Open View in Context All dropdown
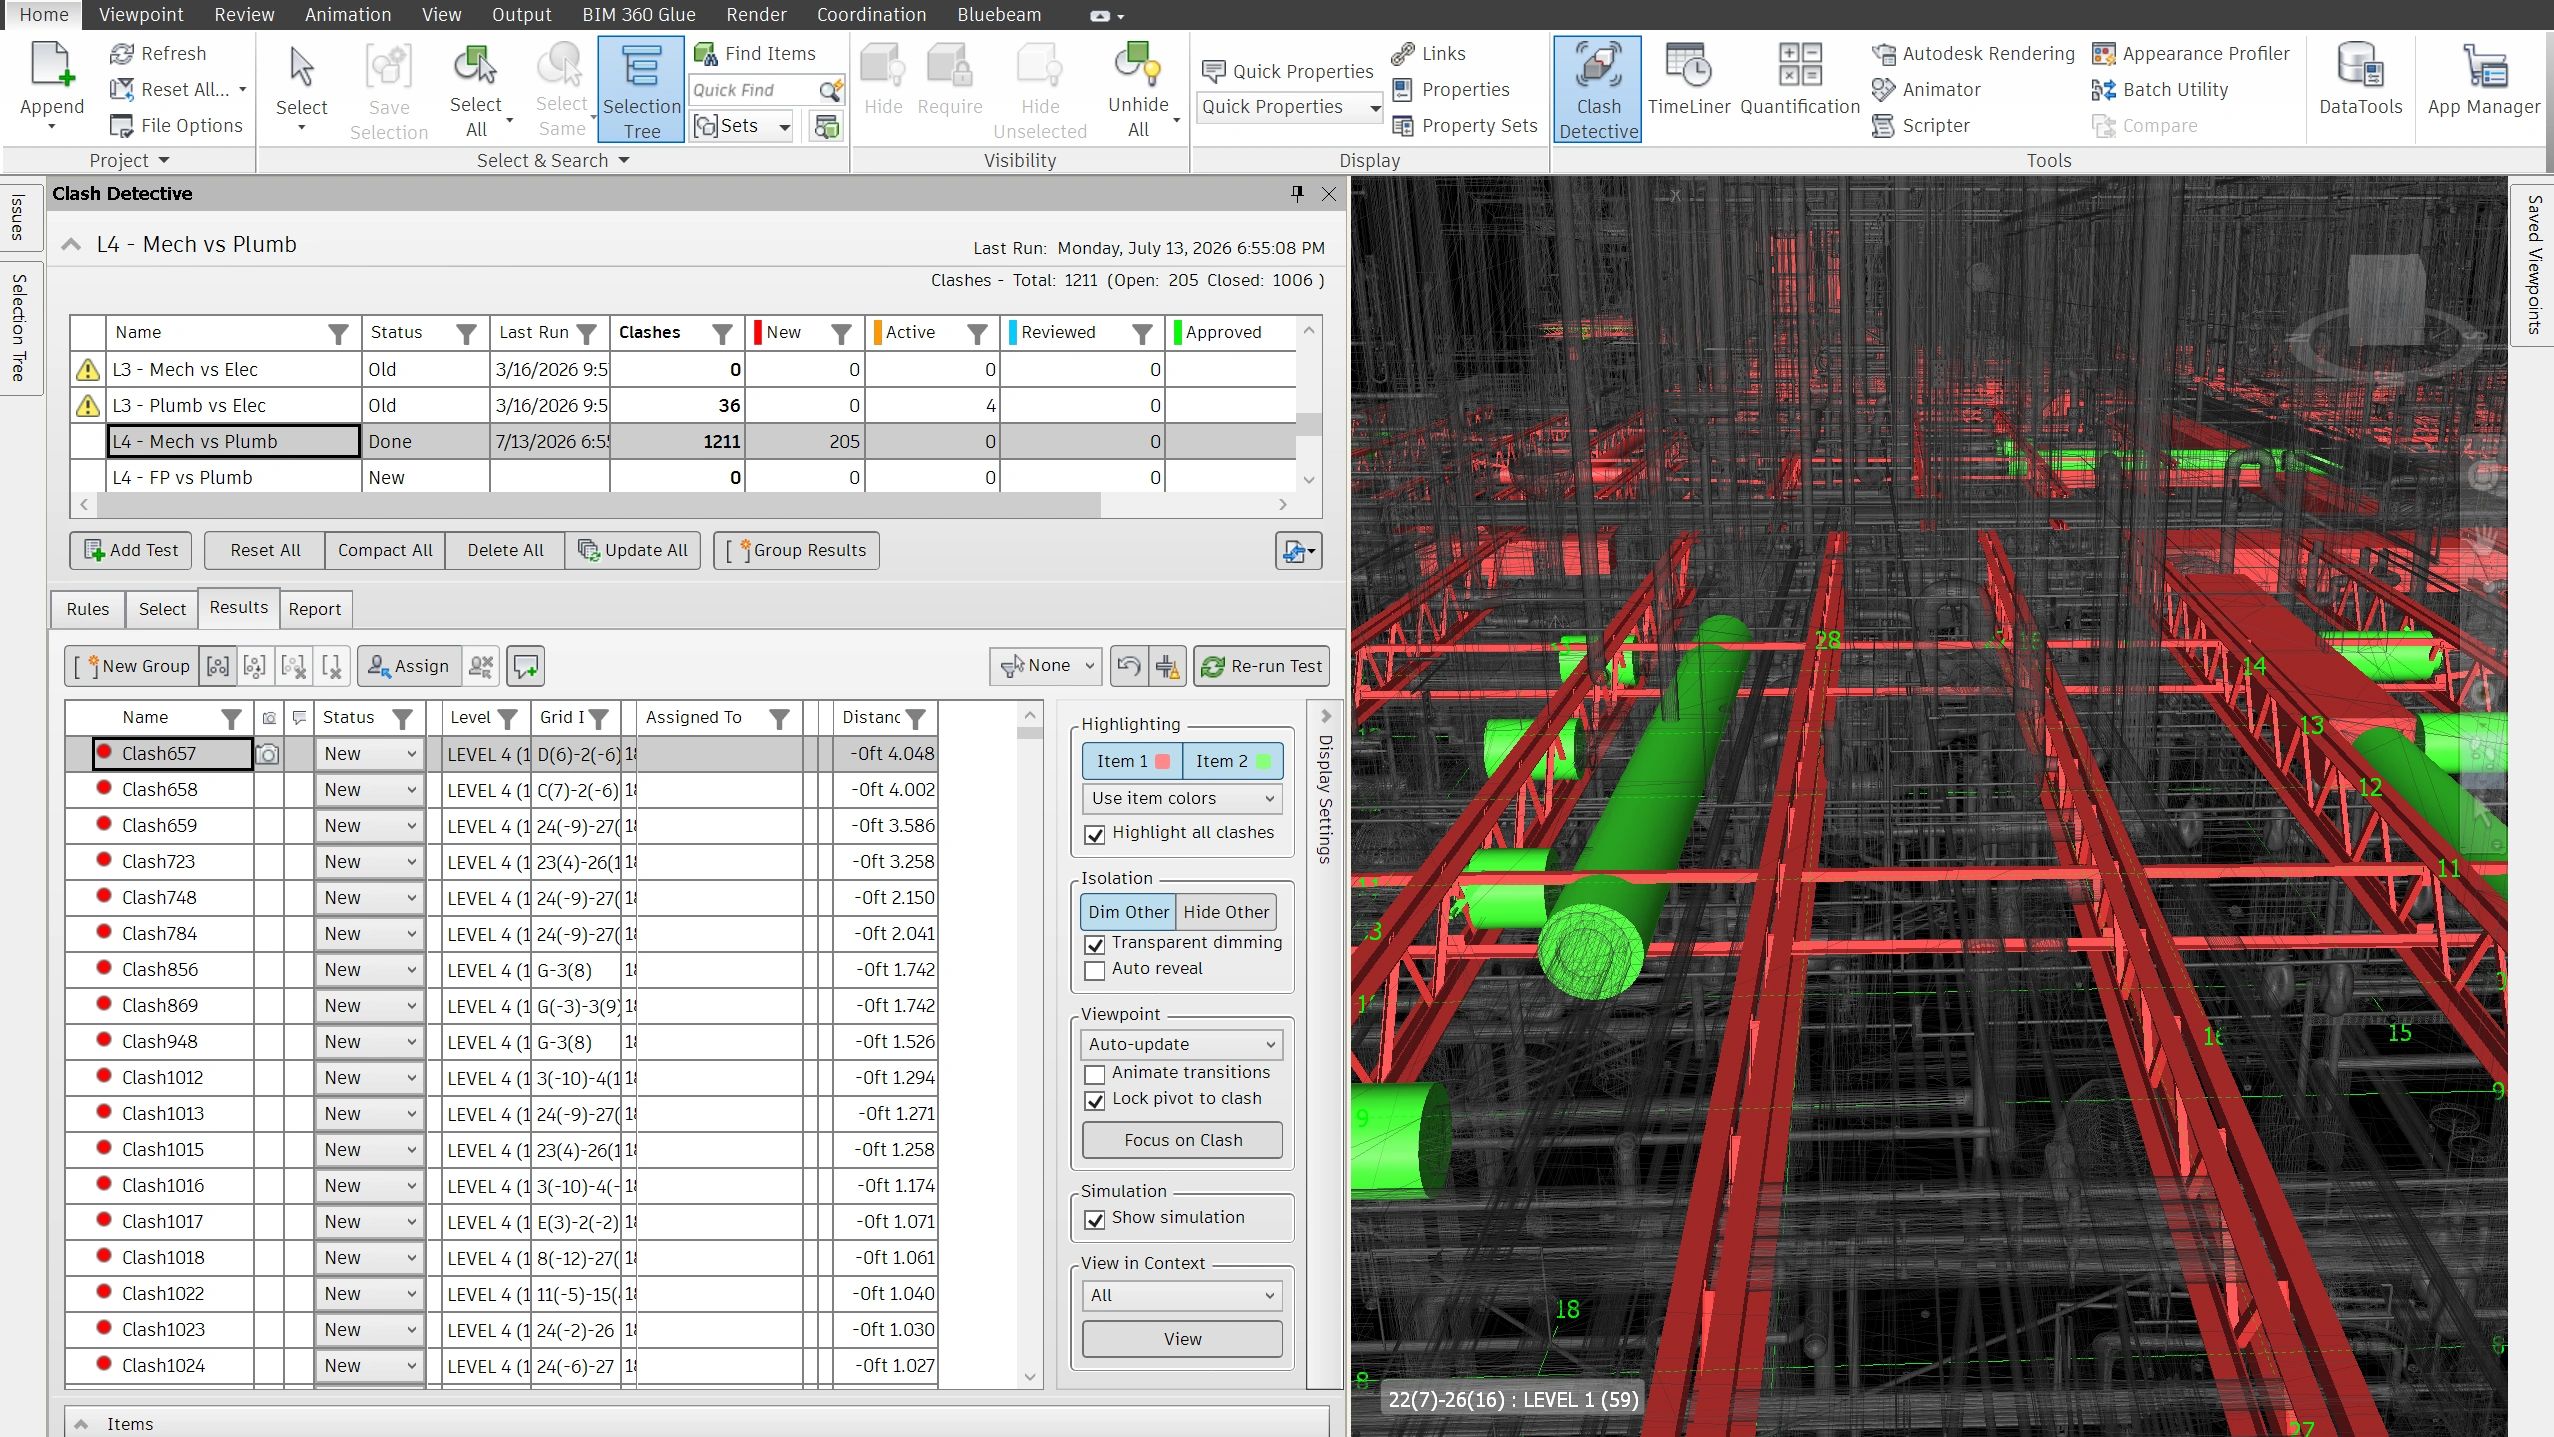Image resolution: width=2554 pixels, height=1437 pixels. pyautogui.click(x=1182, y=1296)
